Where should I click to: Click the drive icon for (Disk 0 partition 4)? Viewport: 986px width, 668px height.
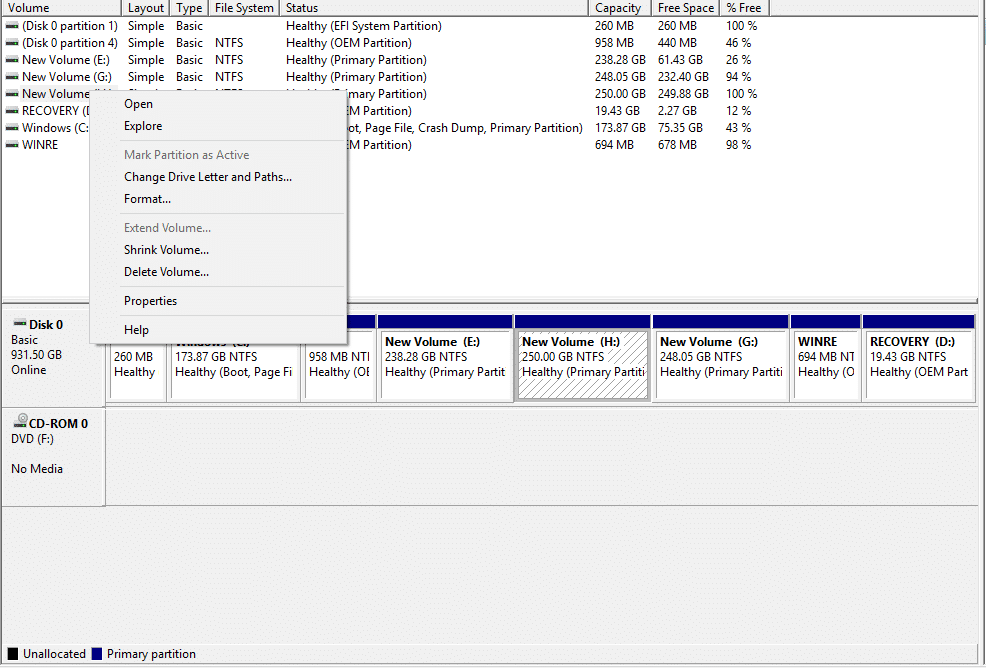[x=12, y=43]
